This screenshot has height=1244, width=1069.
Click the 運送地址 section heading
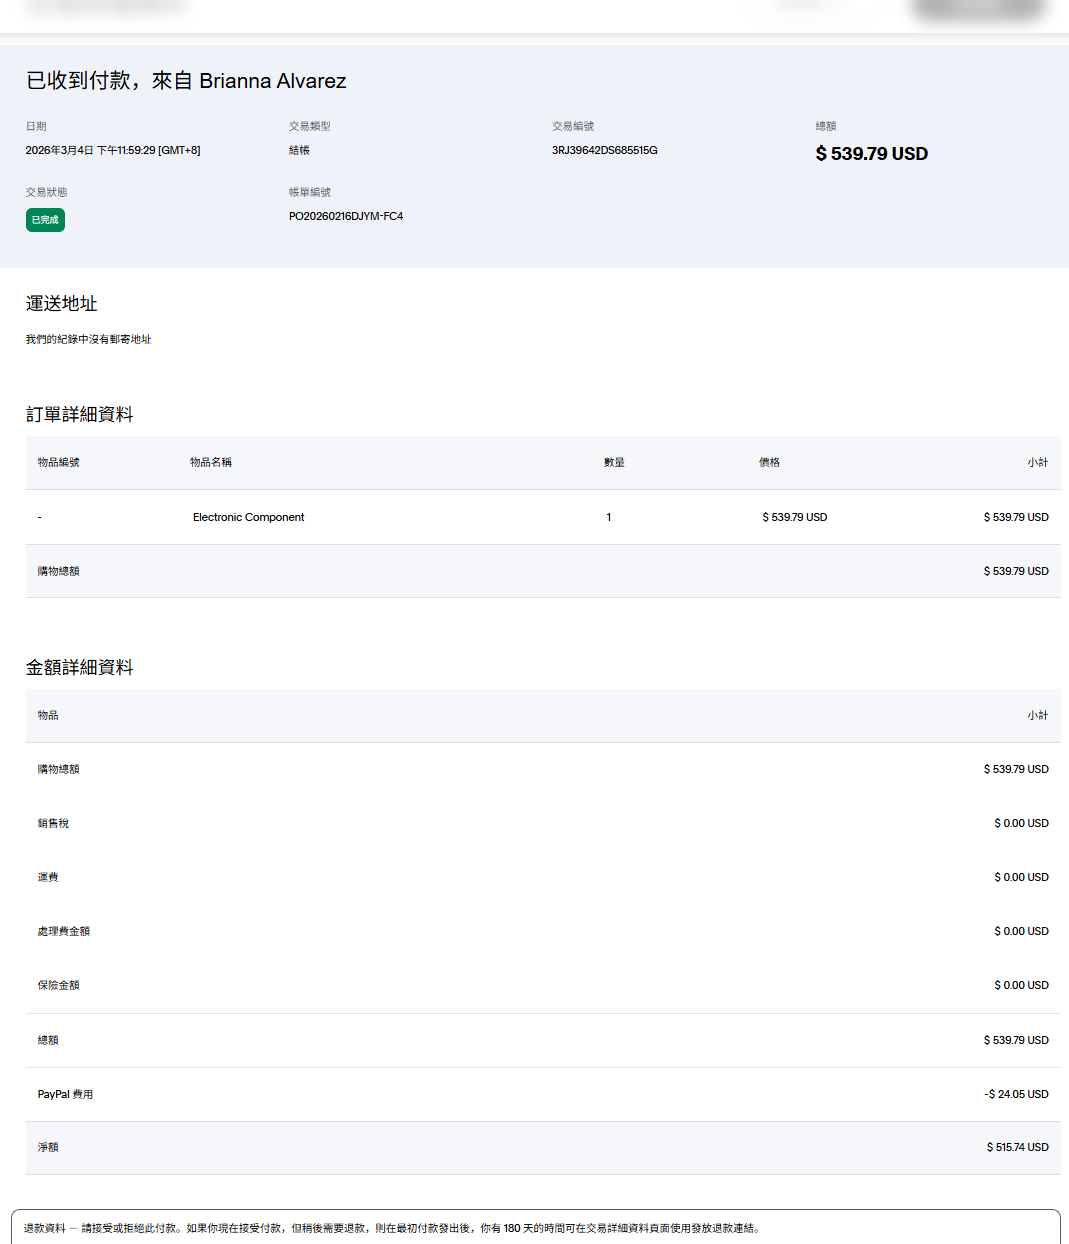(x=61, y=303)
